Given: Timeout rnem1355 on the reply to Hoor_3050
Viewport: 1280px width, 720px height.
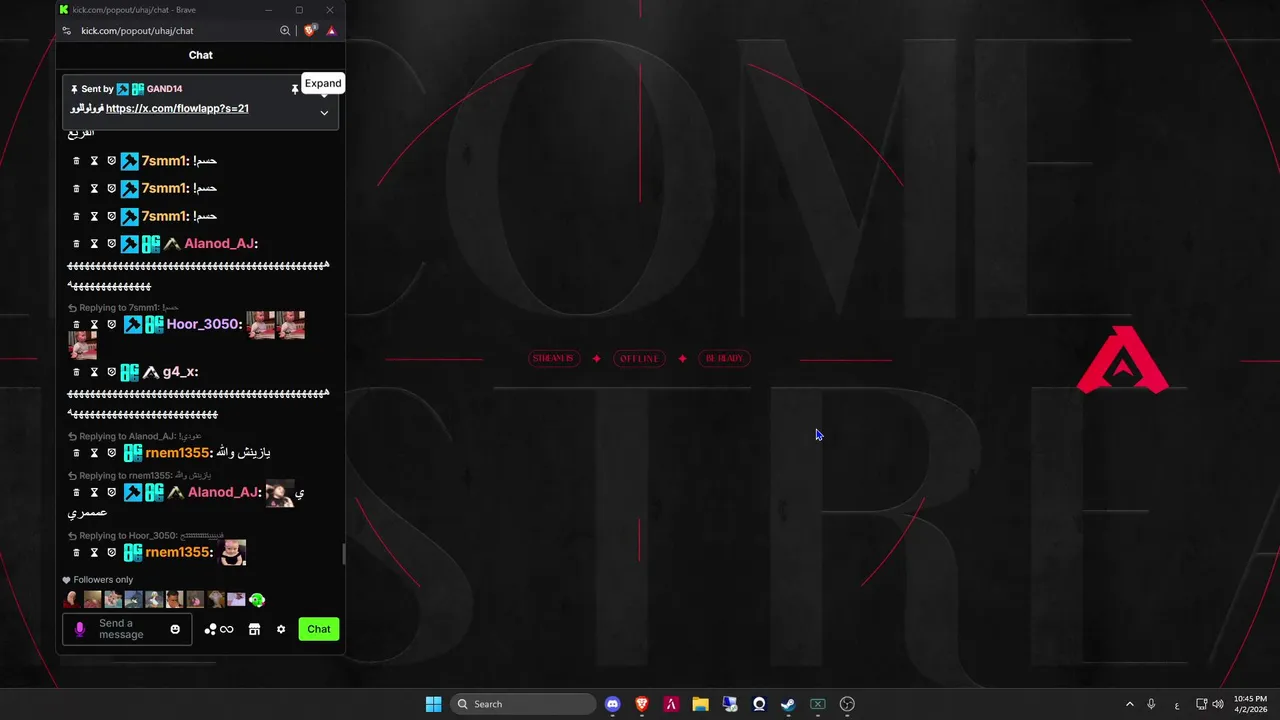Looking at the screenshot, I should point(94,553).
